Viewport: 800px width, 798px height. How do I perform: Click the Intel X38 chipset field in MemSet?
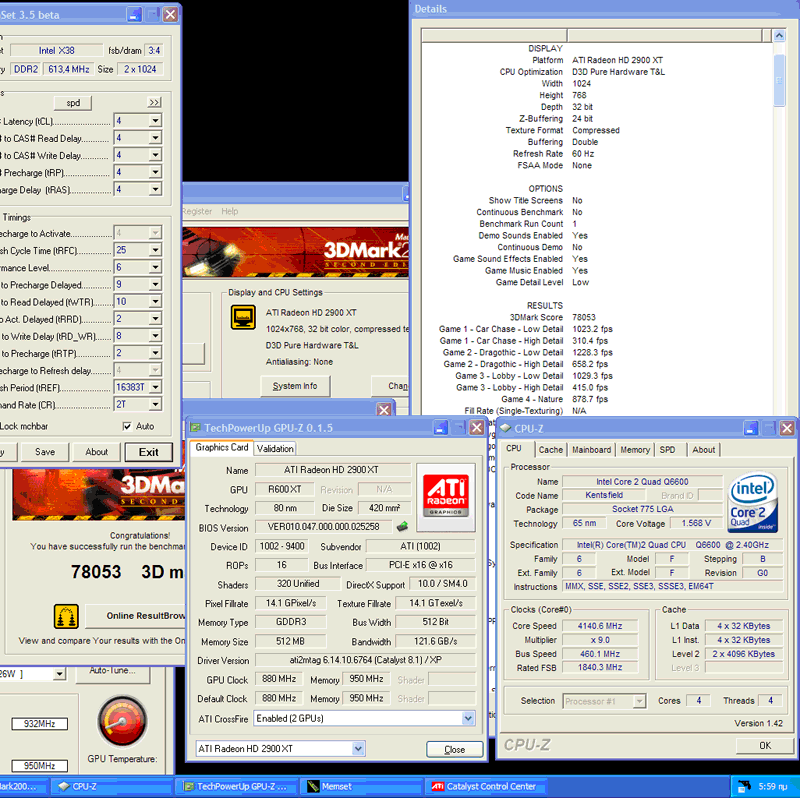(57, 51)
